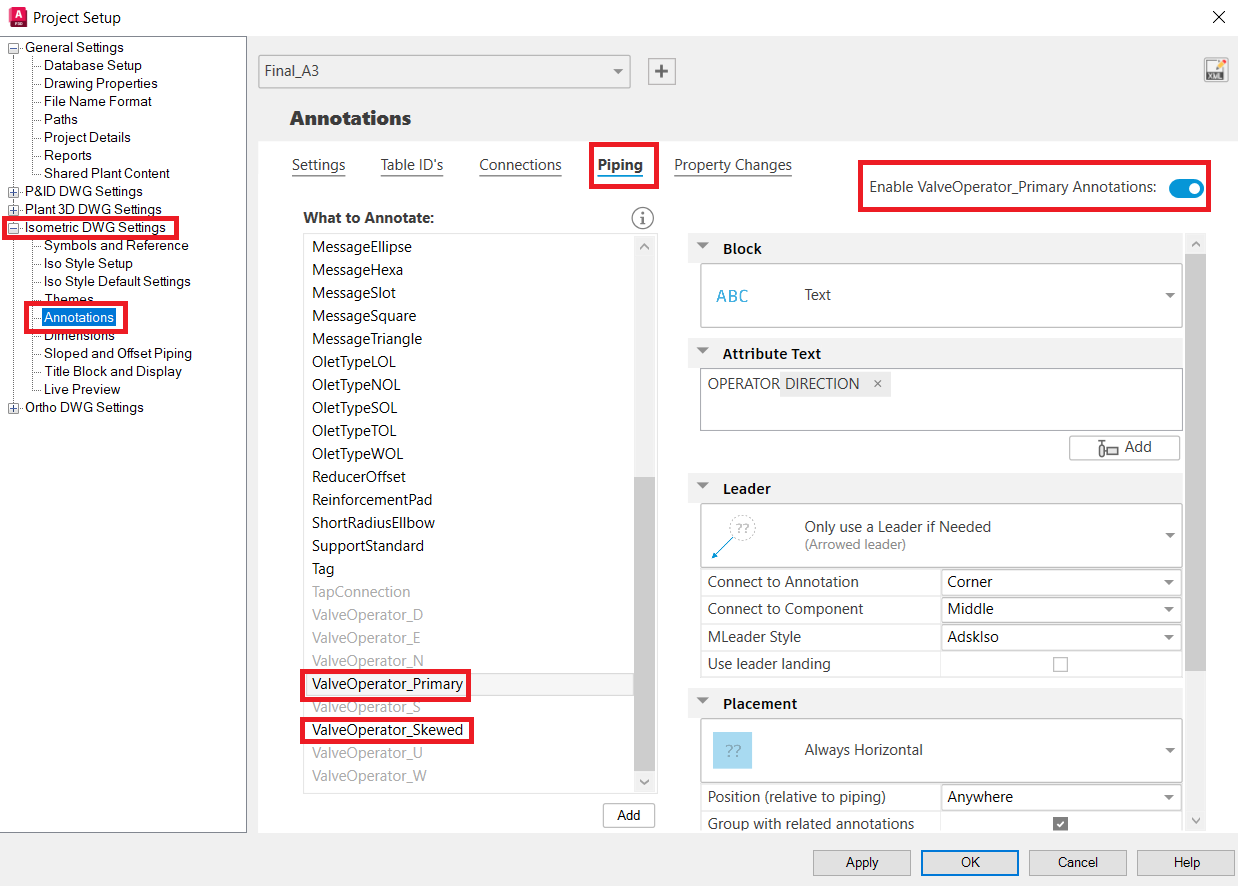The width and height of the screenshot is (1238, 886).
Task: Click the ABC text block icon
Action: click(x=732, y=296)
